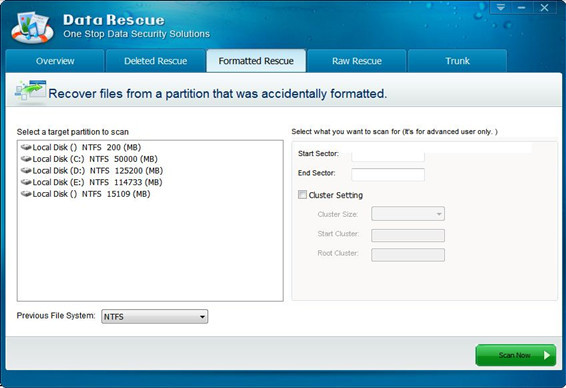
Task: Switch to the Raw Rescue tab
Action: click(357, 61)
